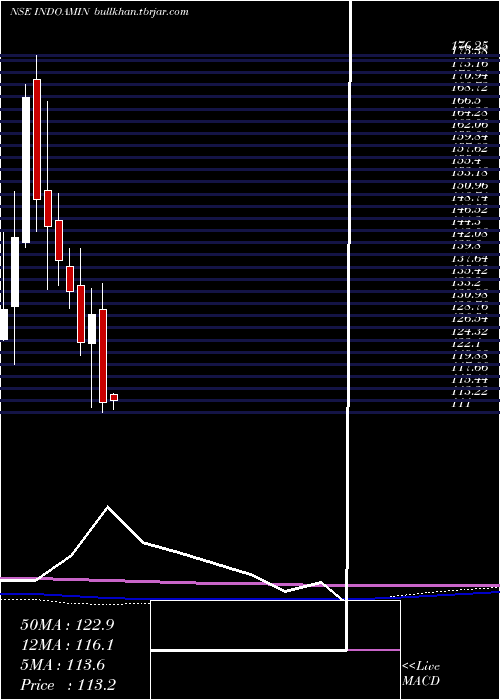The image size is (500, 700).
Task: Click the 164.28 price axis label
Action: [x=469, y=113]
